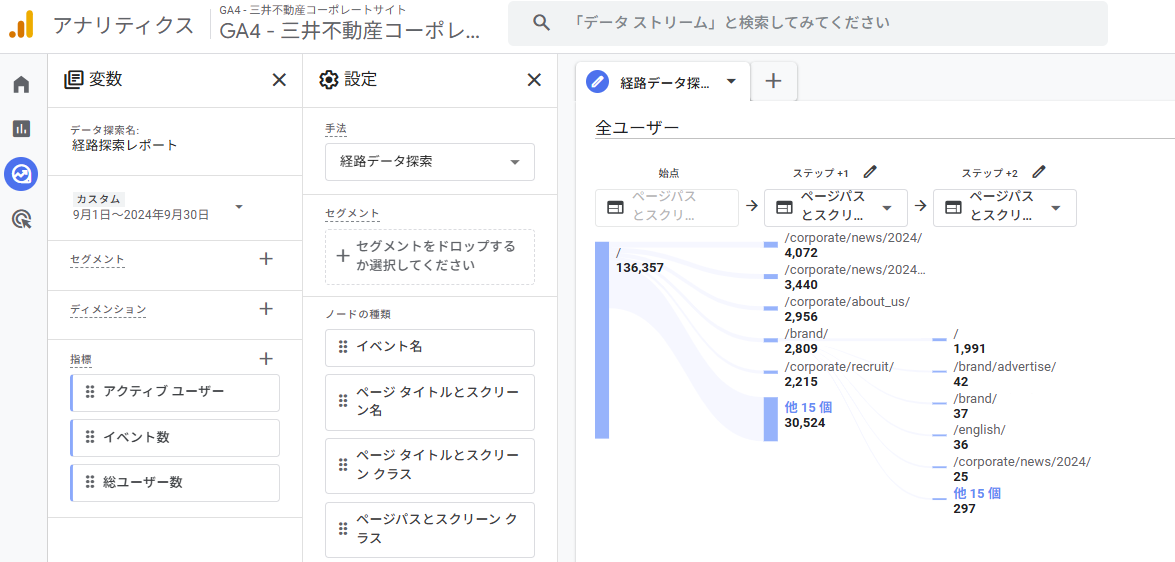Add a metric via 指標 plus icon
Screen dimensions: 1175x562
pos(266,358)
